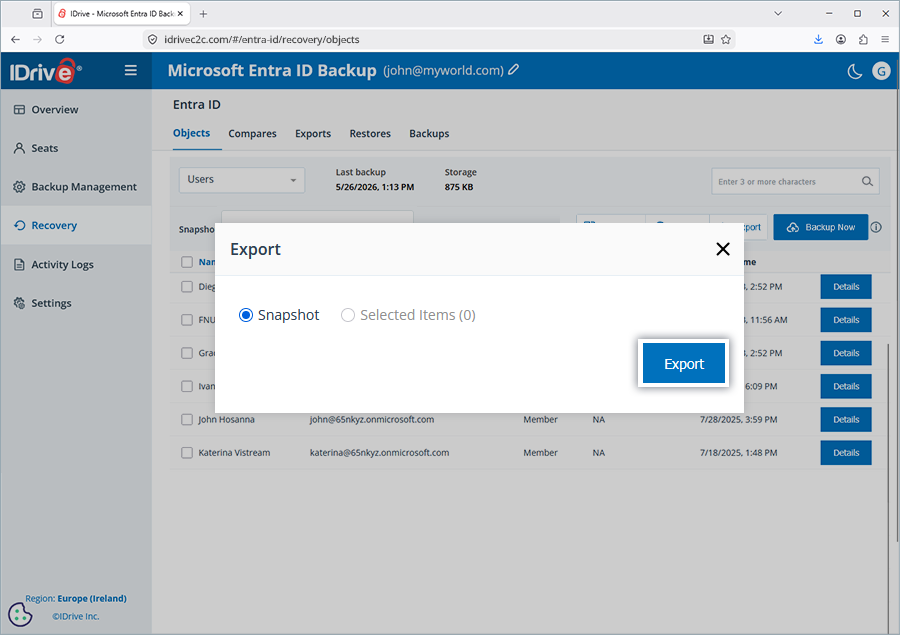The image size is (900, 635).
Task: Switch to the Compares tab
Action: coord(253,133)
